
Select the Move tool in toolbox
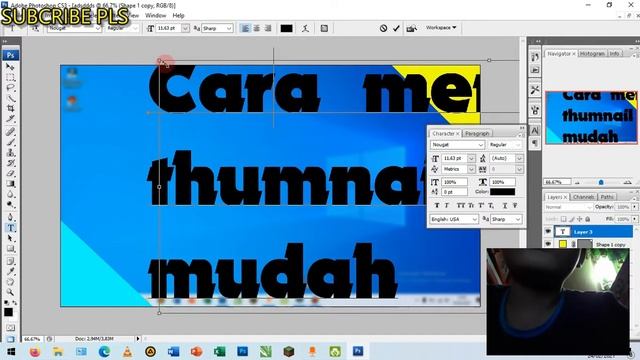tap(10, 67)
